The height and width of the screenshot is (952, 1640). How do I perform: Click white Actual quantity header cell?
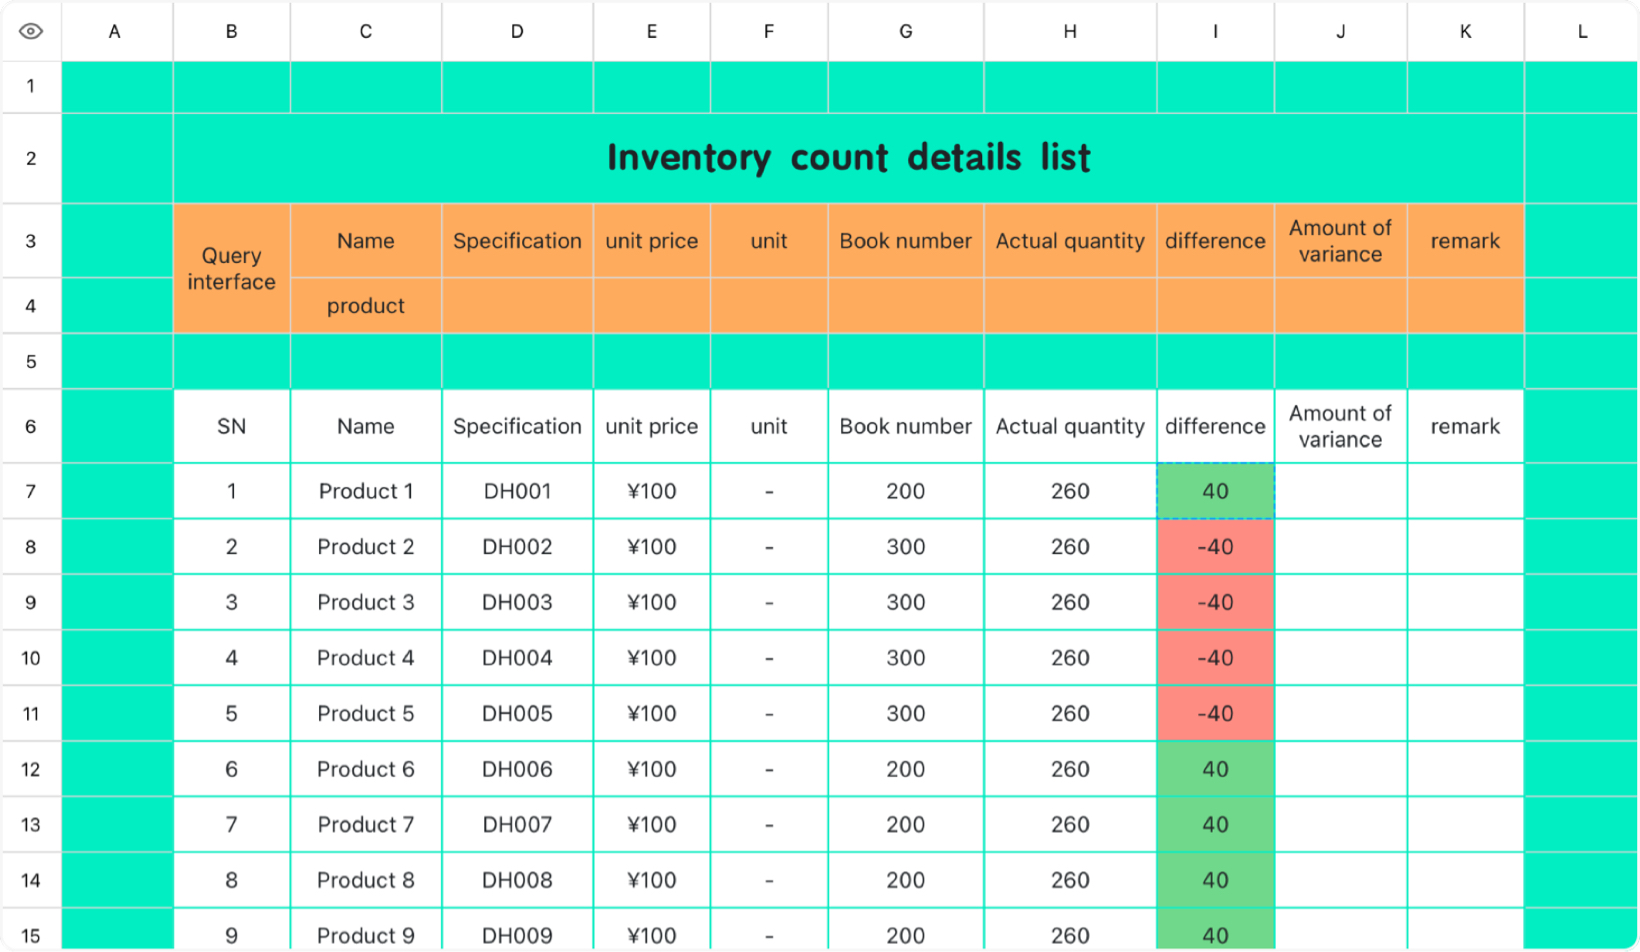pyautogui.click(x=1070, y=426)
